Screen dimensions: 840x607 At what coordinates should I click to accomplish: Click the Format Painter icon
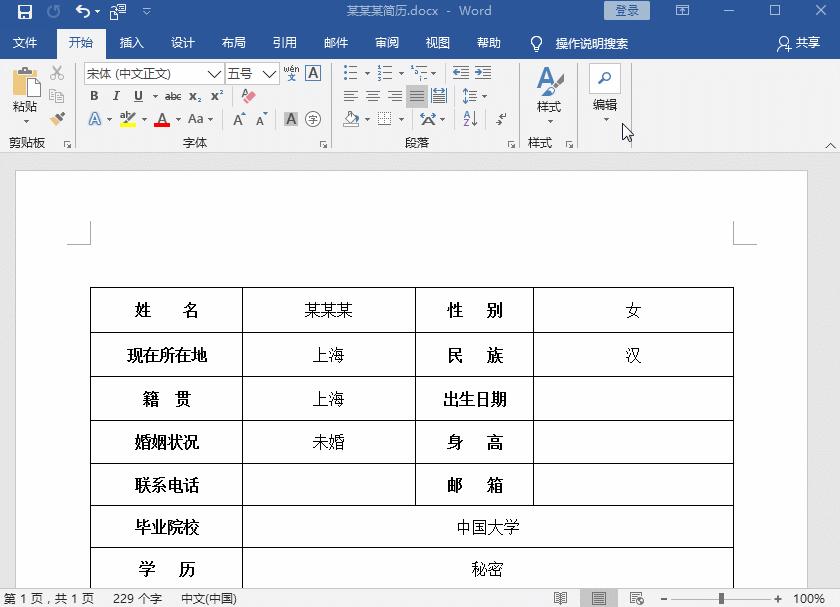pyautogui.click(x=57, y=118)
